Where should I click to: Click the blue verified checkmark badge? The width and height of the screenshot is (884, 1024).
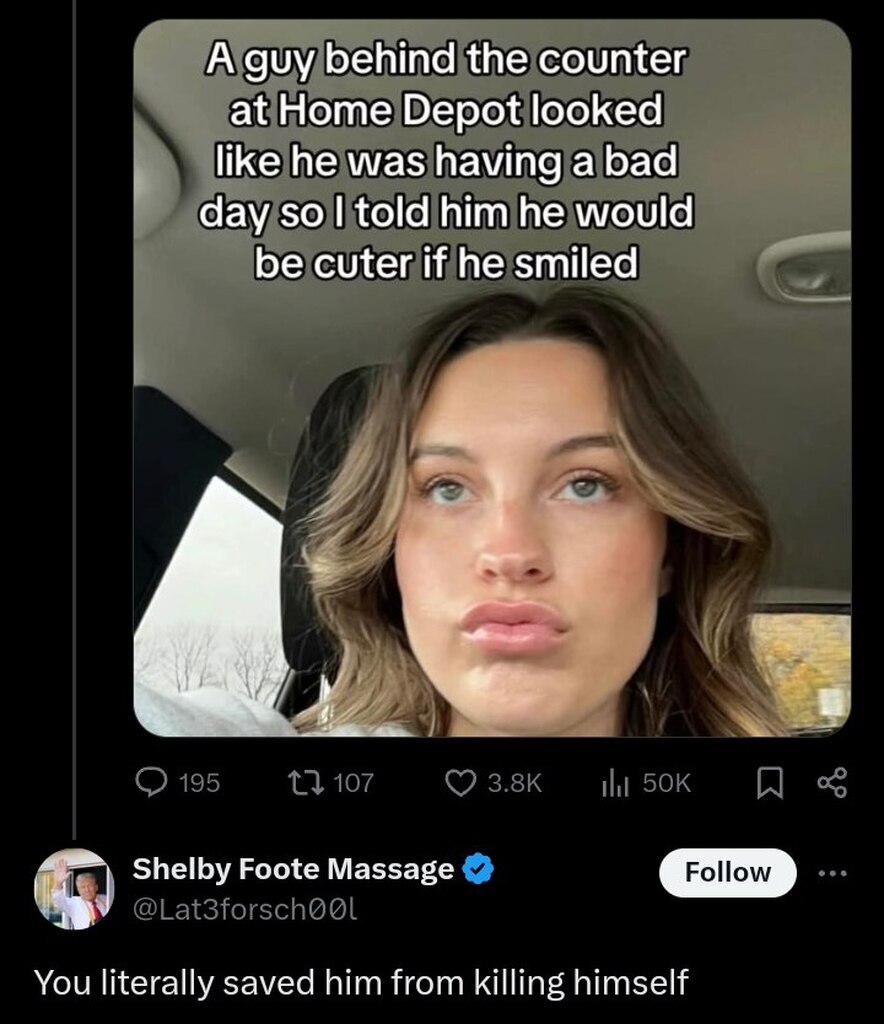pos(481,870)
